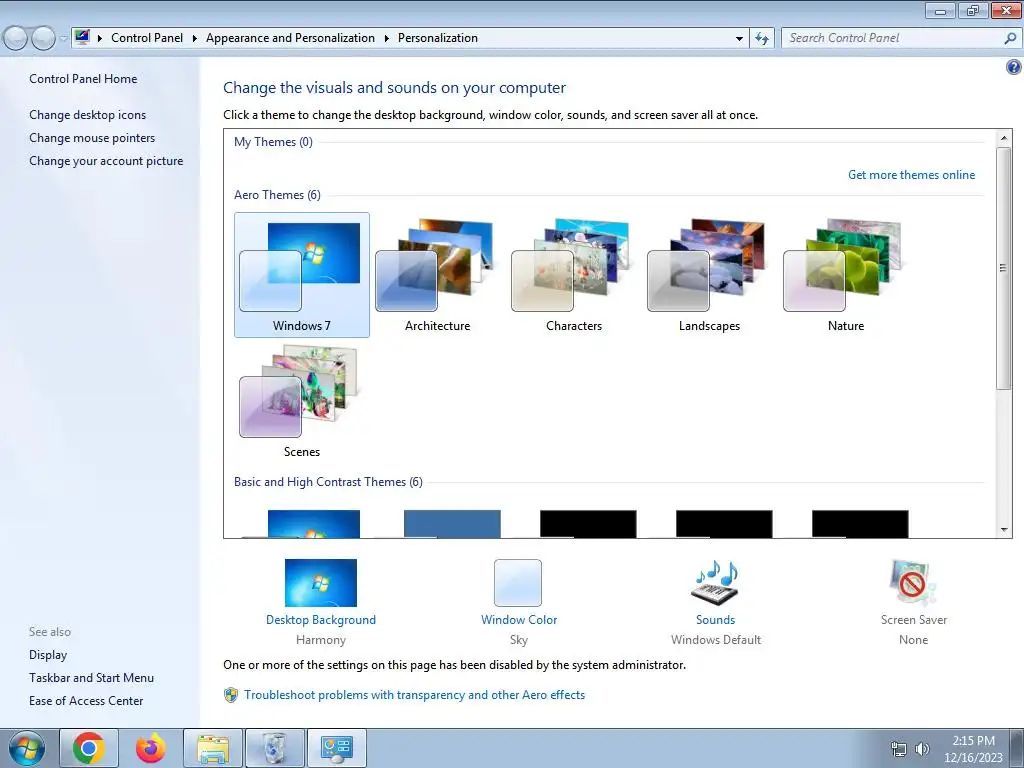Choose the Characters theme
The height and width of the screenshot is (768, 1024).
pyautogui.click(x=573, y=275)
